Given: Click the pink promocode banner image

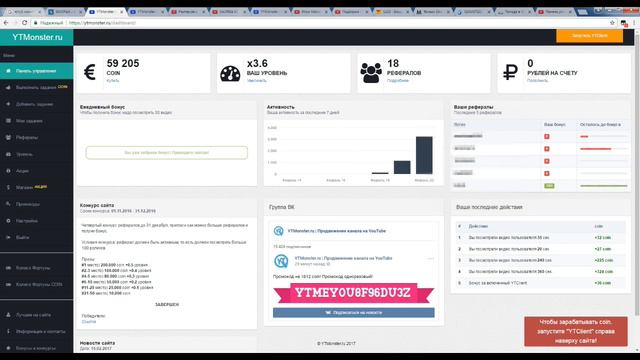Looking at the screenshot, I should [353, 293].
